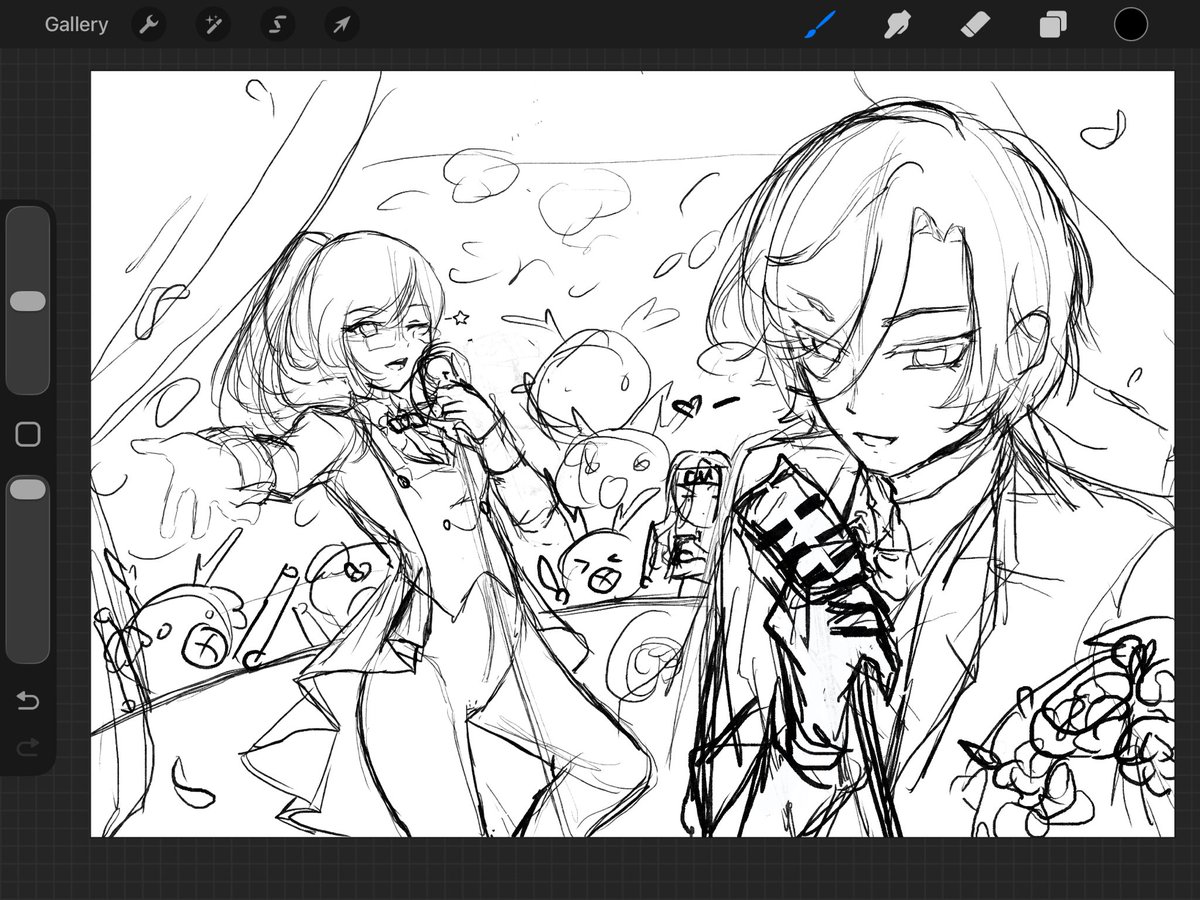
Task: Undo the last stroke with undo arrow
Action: pyautogui.click(x=28, y=701)
